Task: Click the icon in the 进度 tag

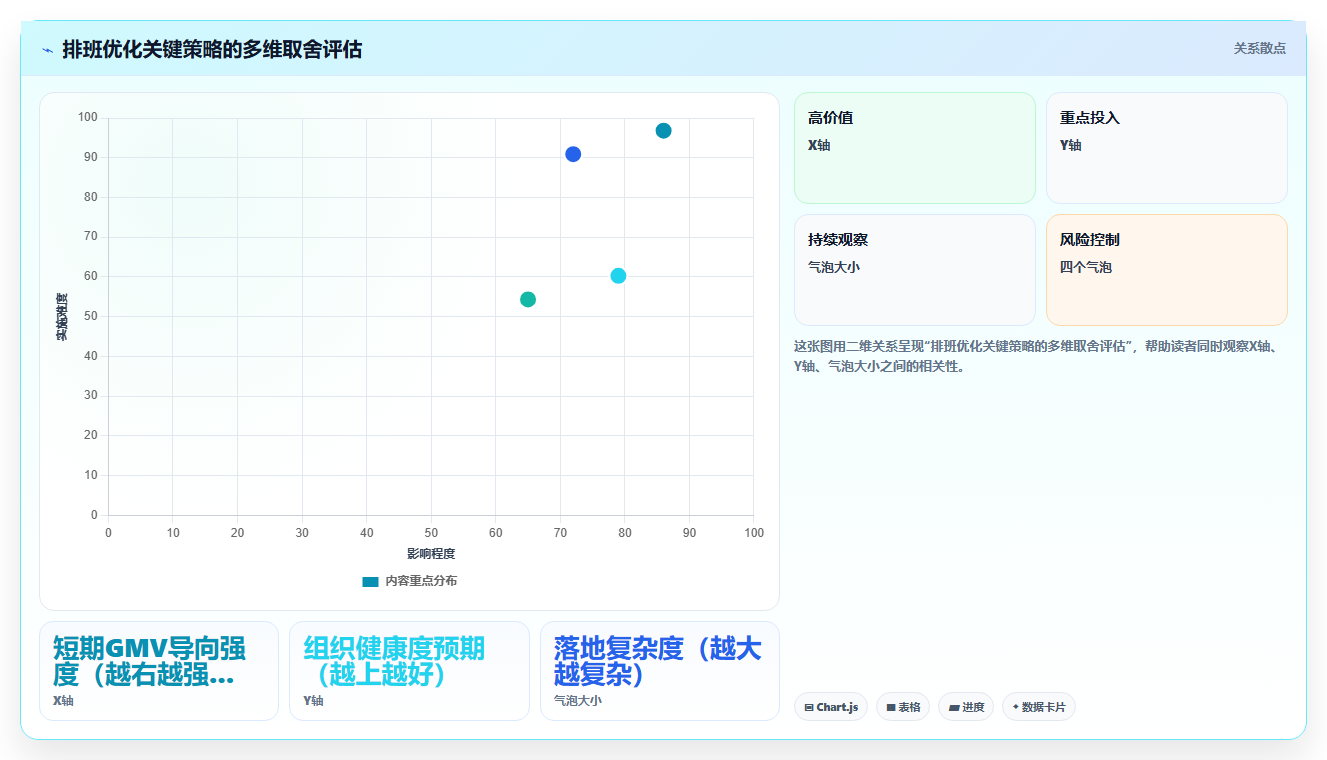Action: click(954, 707)
